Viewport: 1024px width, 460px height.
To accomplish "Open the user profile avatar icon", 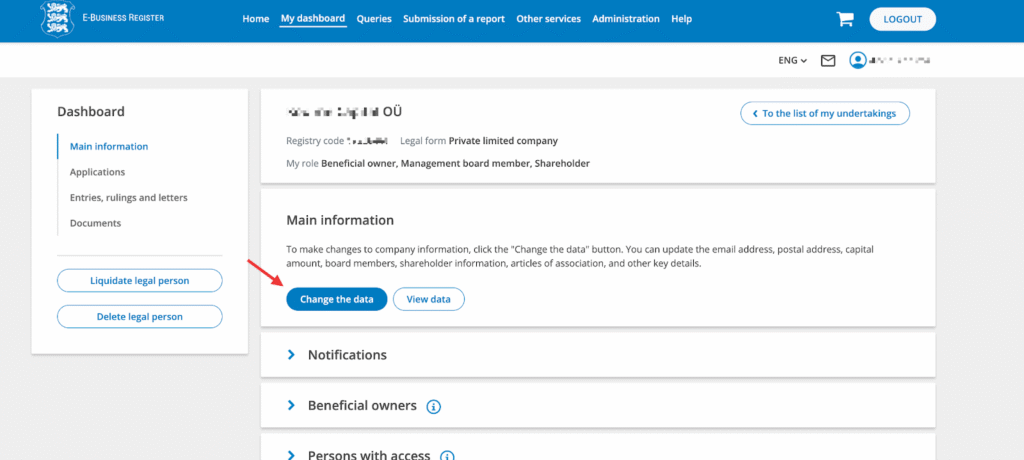I will (857, 60).
